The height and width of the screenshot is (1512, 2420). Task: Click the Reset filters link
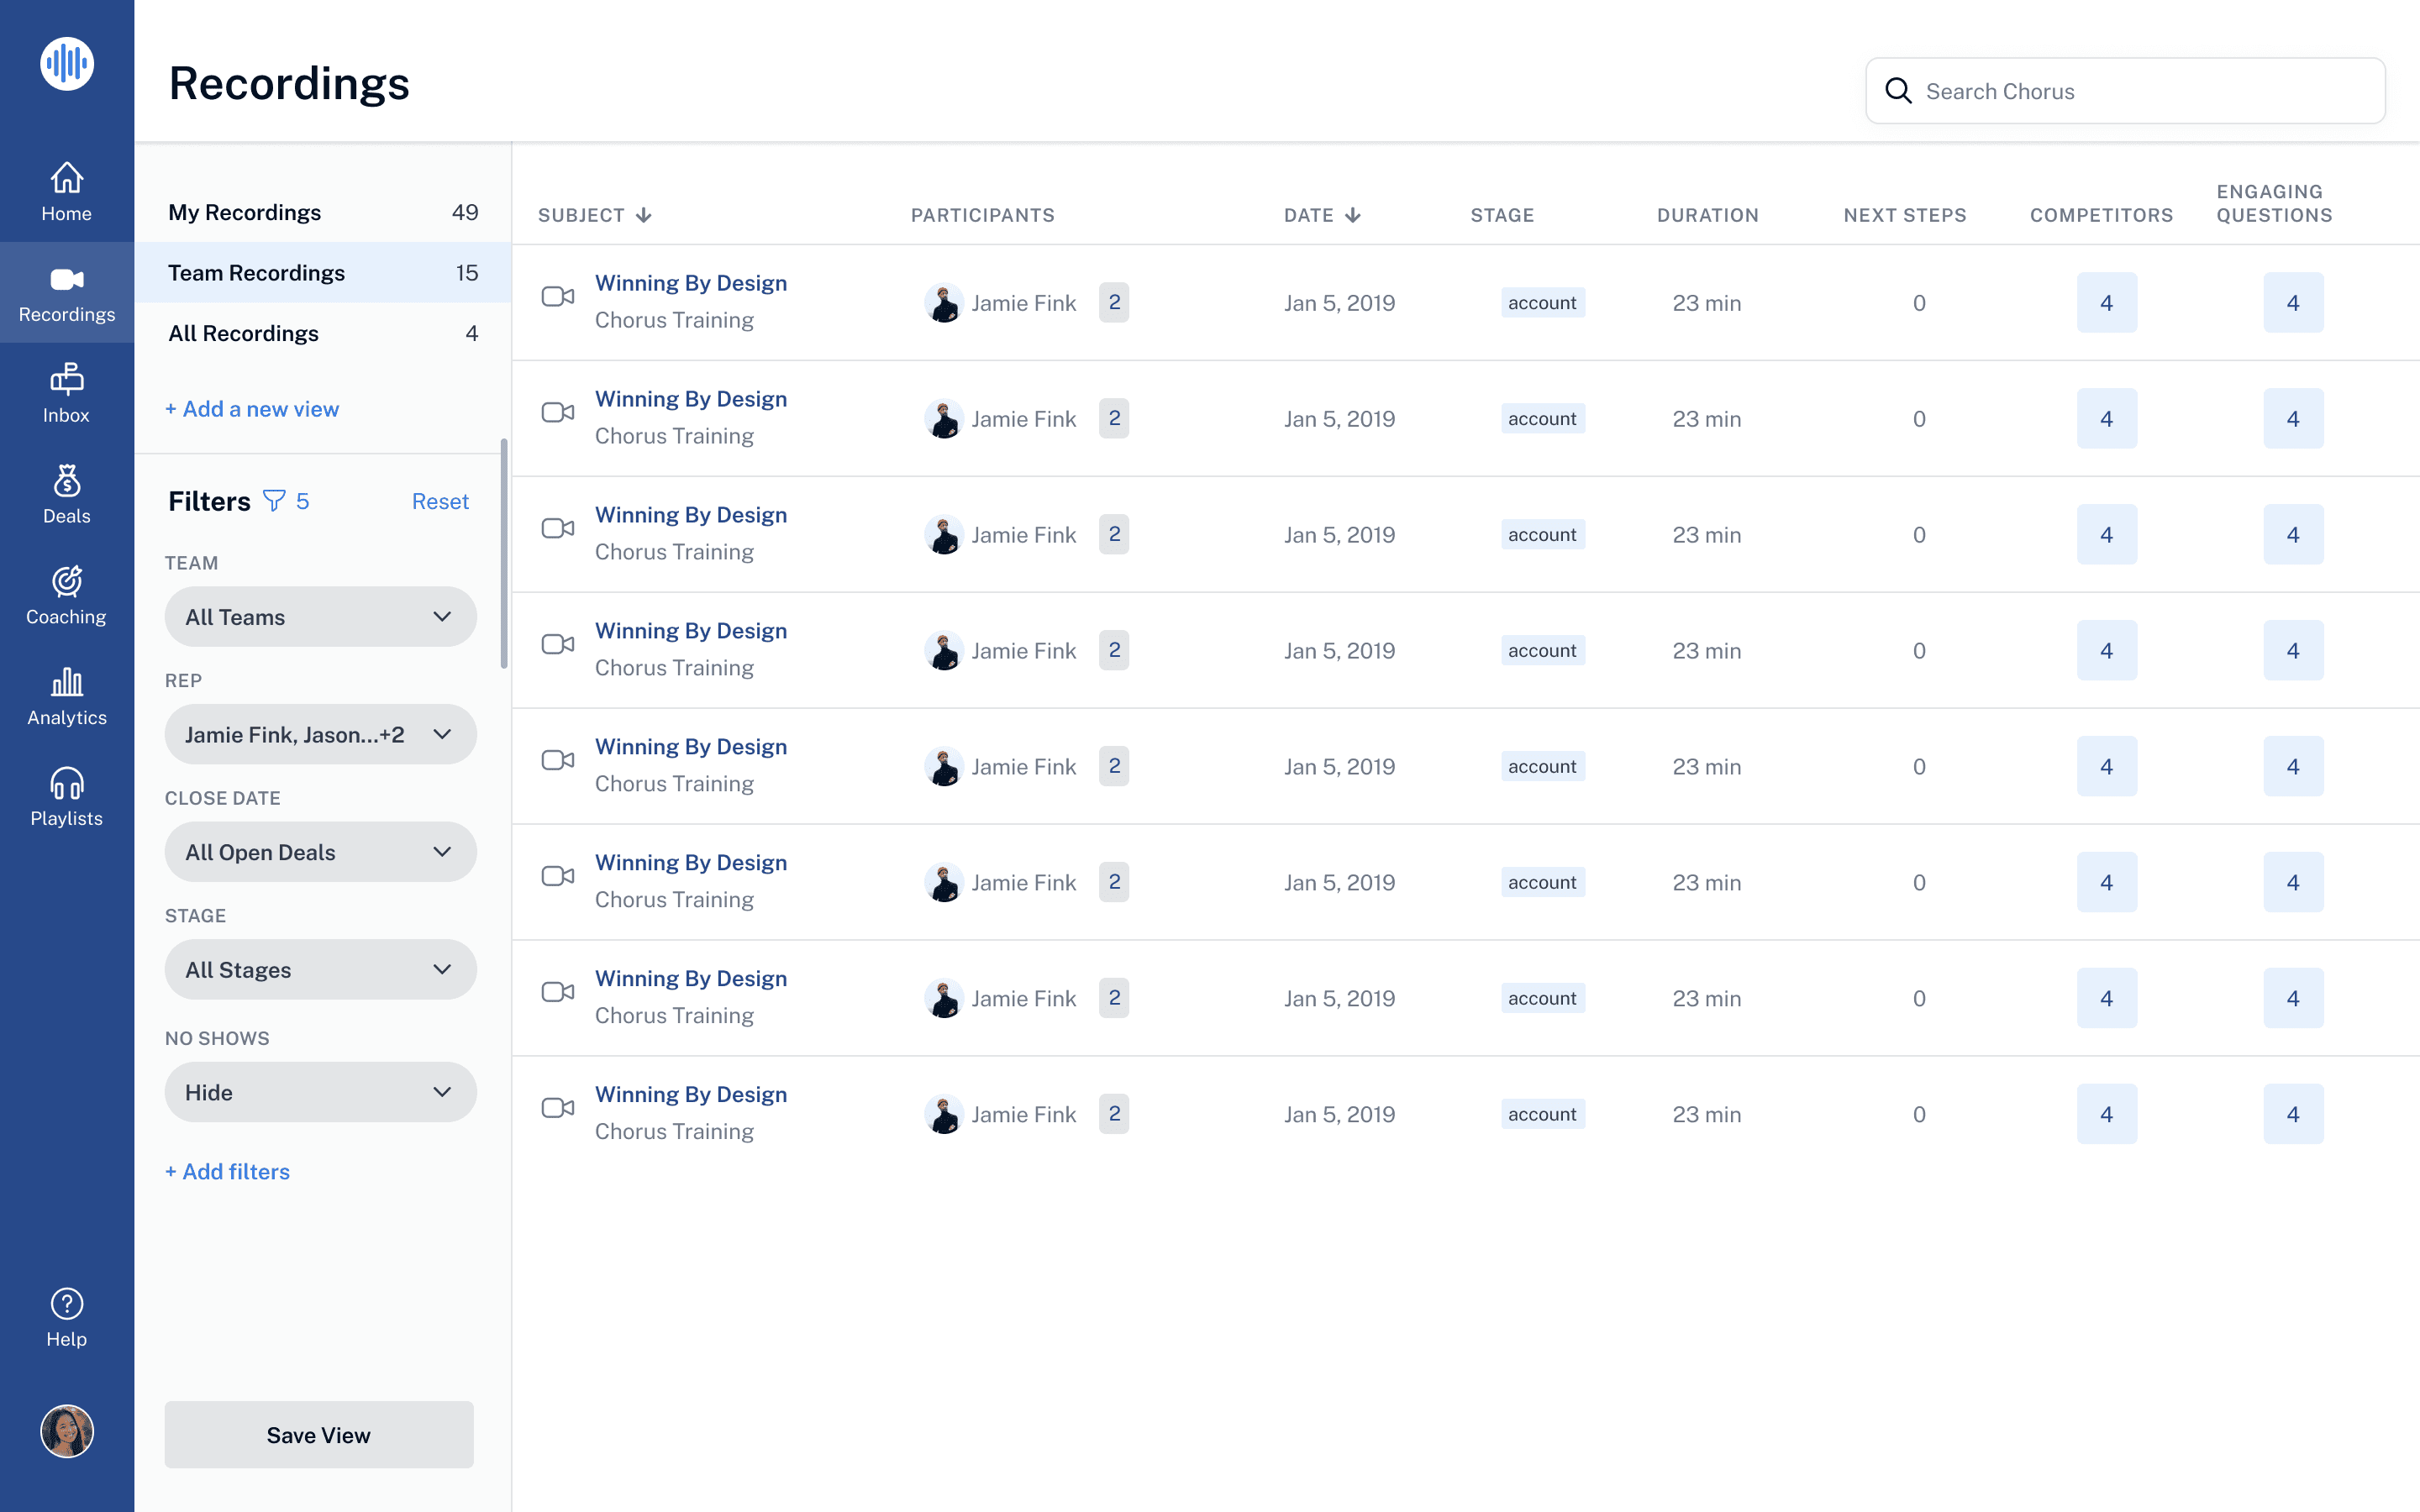tap(440, 501)
